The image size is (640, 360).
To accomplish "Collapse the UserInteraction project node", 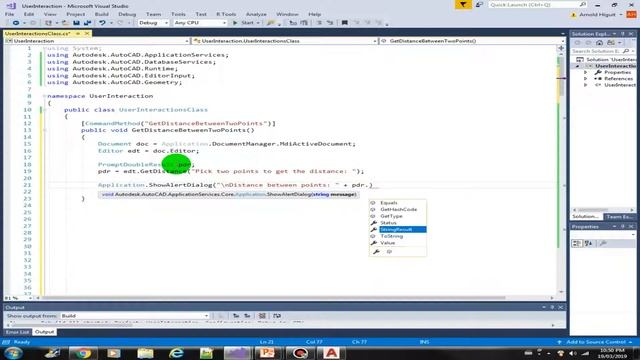I will (577, 66).
